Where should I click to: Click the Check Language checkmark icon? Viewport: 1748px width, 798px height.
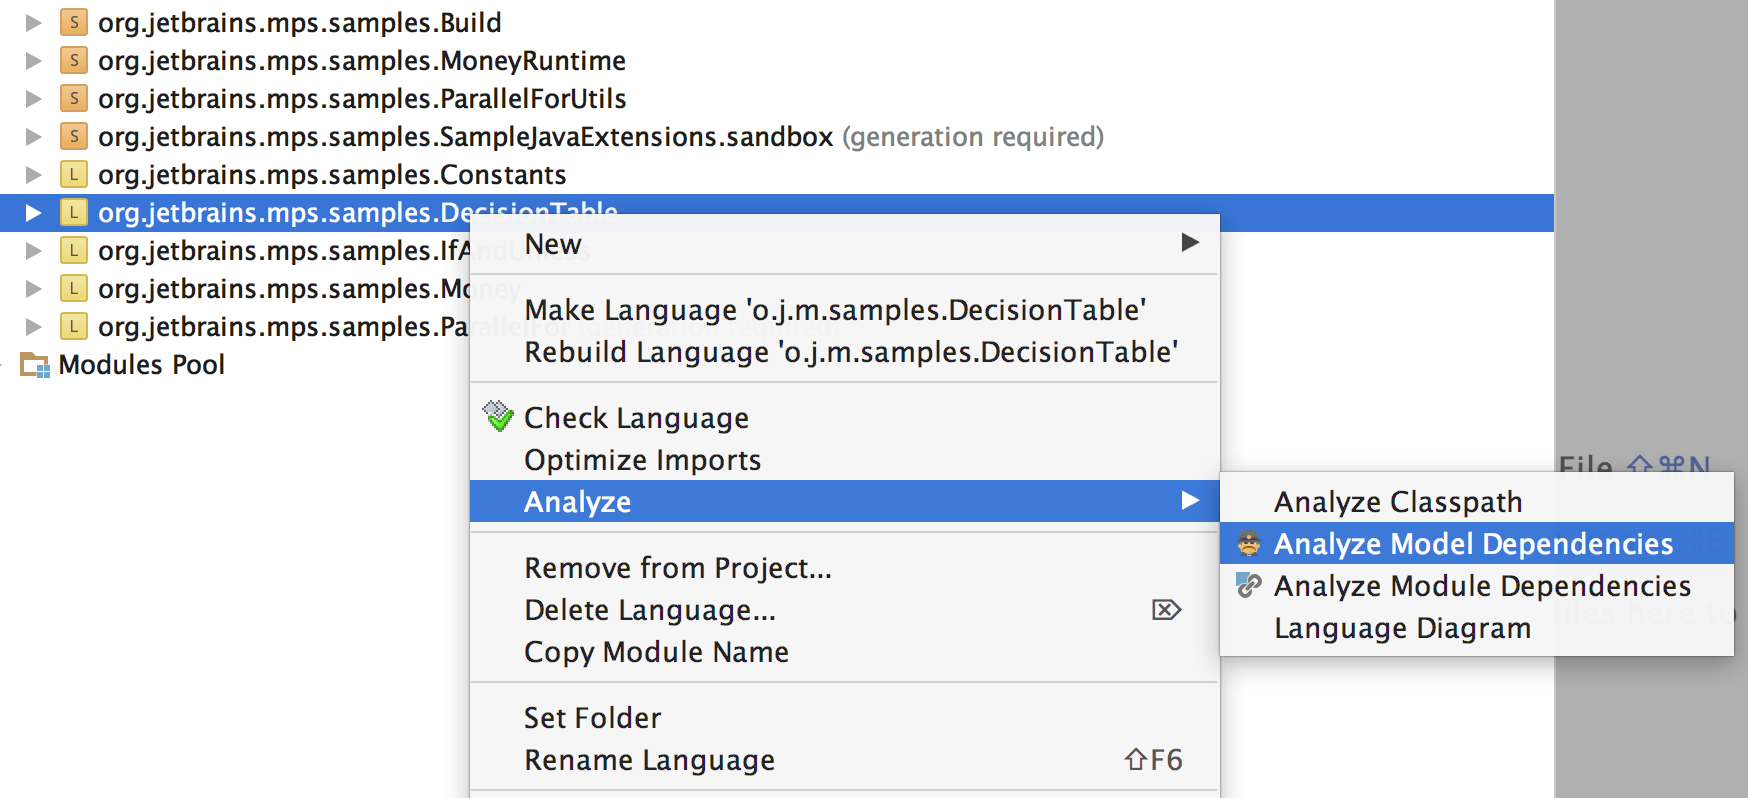(x=497, y=416)
